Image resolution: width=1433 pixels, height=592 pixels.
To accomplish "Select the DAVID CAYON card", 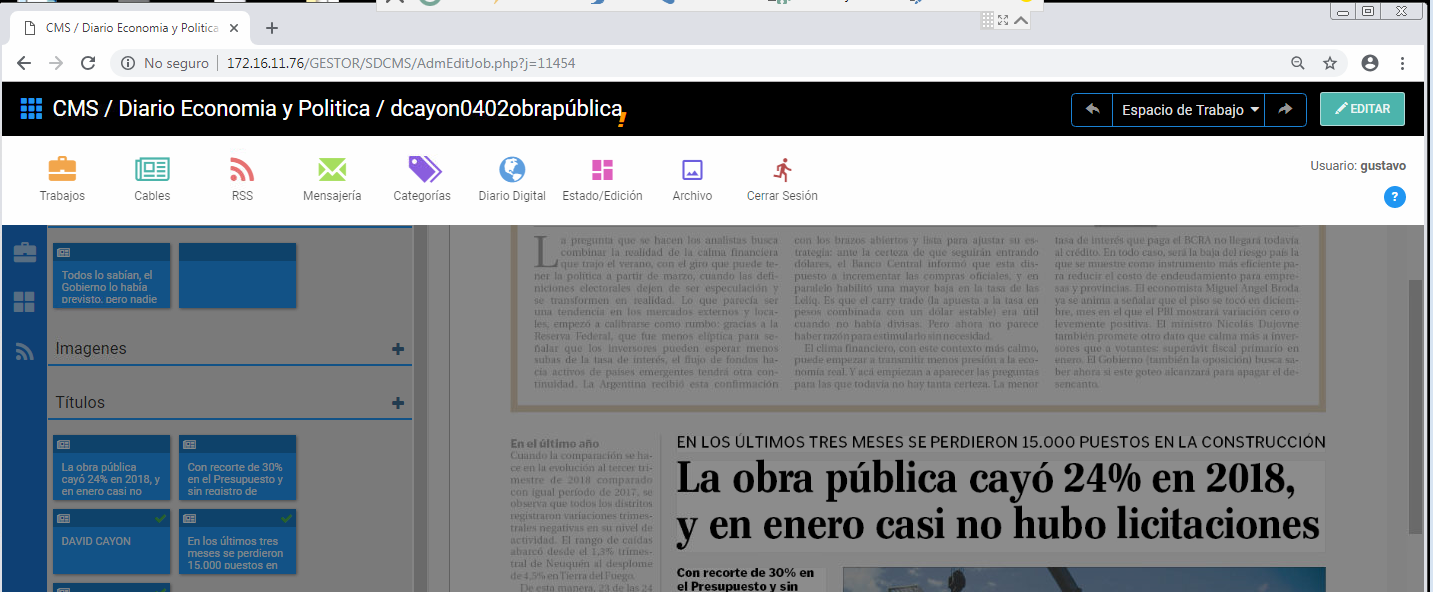I will click(112, 542).
